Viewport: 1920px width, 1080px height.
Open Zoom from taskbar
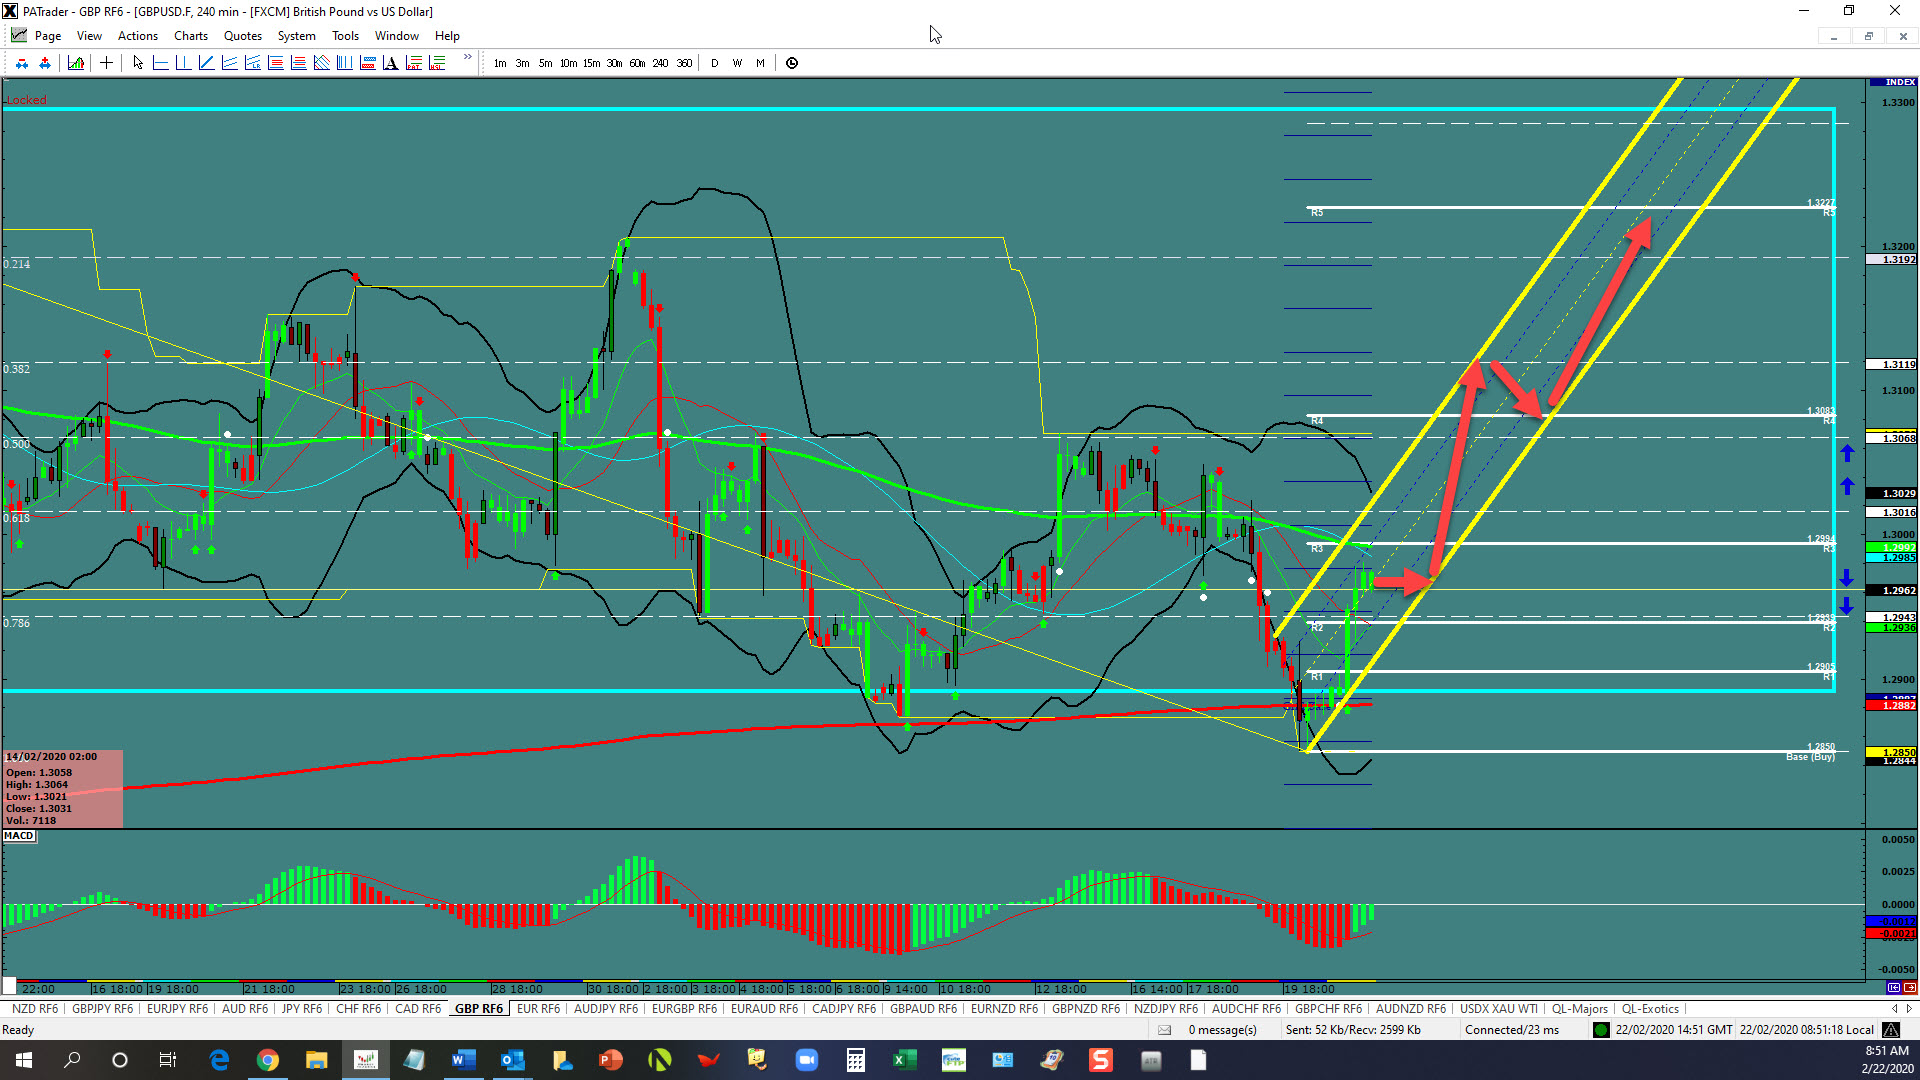point(806,1060)
